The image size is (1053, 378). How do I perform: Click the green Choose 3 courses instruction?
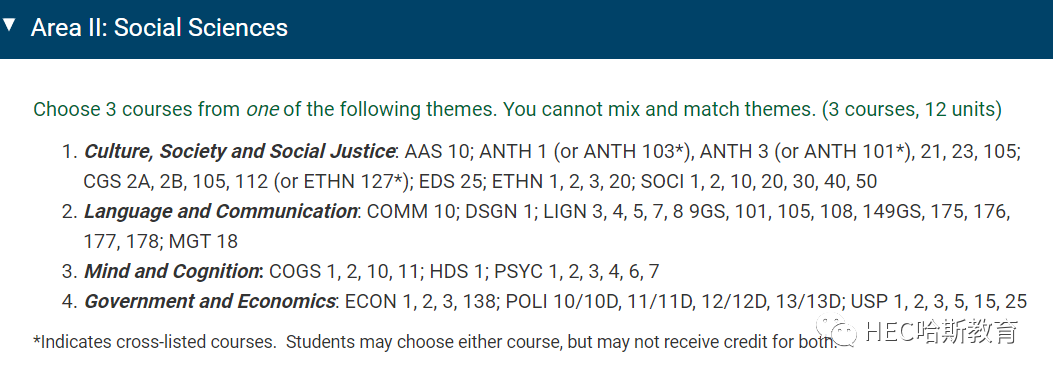click(517, 109)
